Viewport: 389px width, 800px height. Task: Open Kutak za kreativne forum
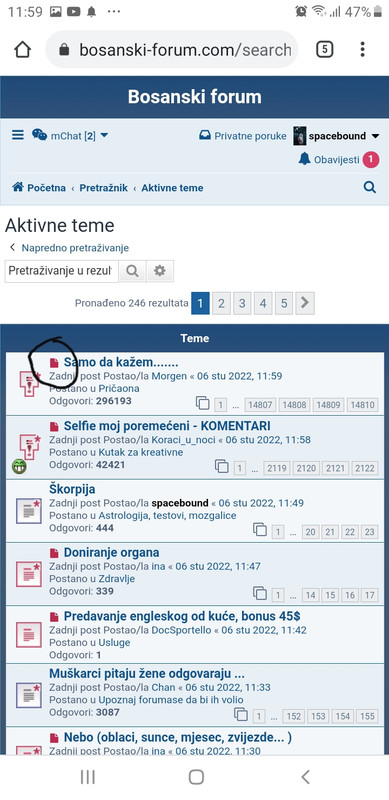point(140,452)
